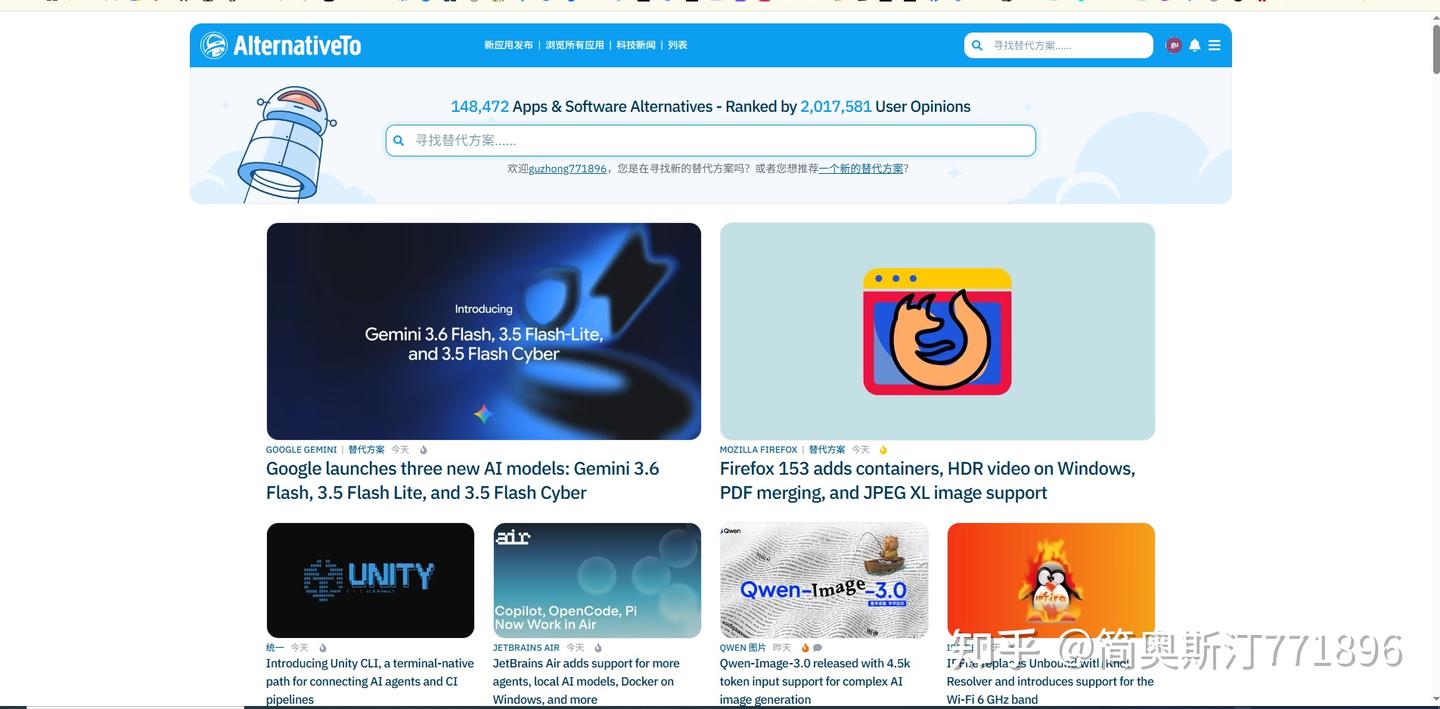Open 列表 in the top navigation
The width and height of the screenshot is (1440, 709).
678,45
